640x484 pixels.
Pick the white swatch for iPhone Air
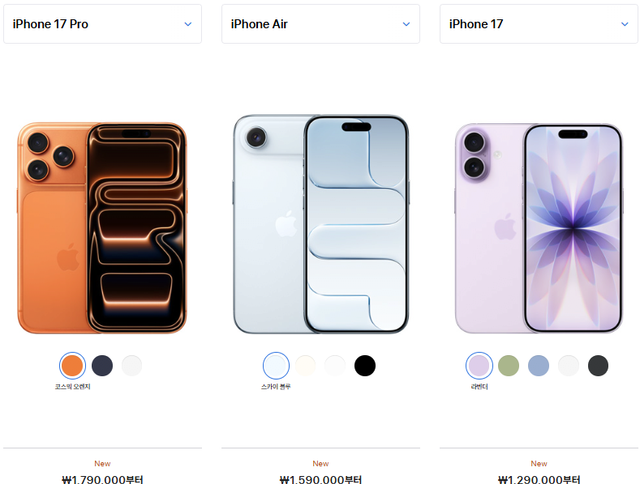[x=335, y=365]
